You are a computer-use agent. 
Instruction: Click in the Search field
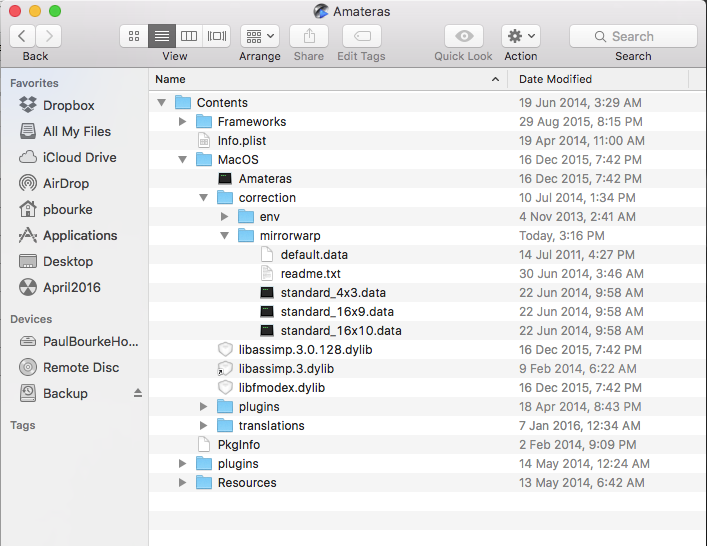pos(633,36)
